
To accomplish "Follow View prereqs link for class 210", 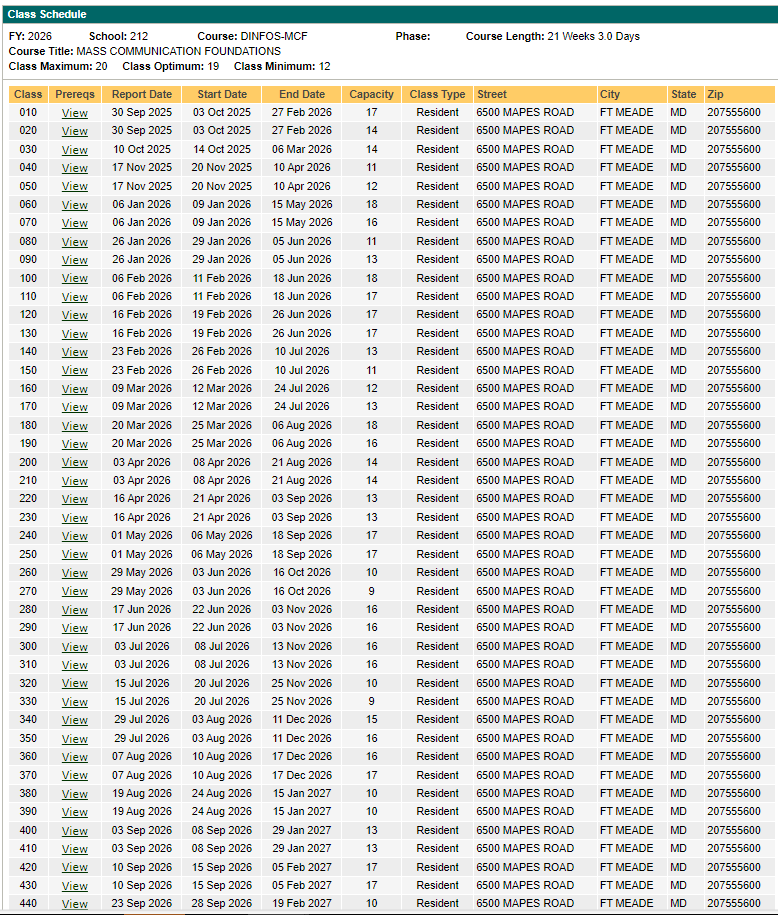I will [x=75, y=481].
